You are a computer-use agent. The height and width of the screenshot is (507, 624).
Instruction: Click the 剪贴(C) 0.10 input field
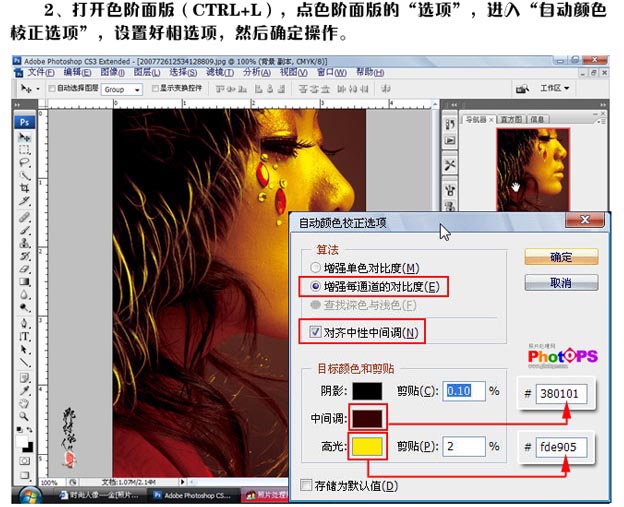[x=464, y=391]
